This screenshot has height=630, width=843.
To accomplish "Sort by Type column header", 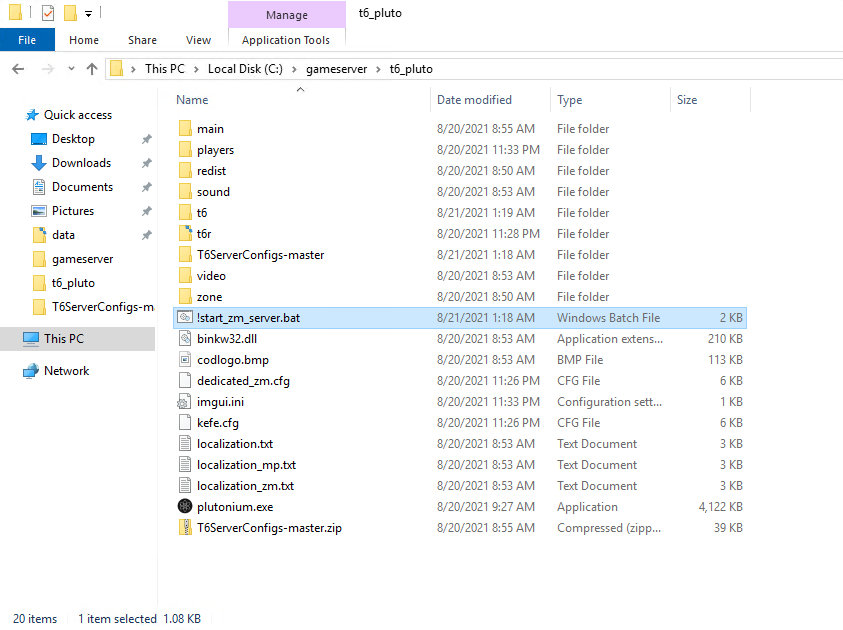I will click(x=569, y=100).
